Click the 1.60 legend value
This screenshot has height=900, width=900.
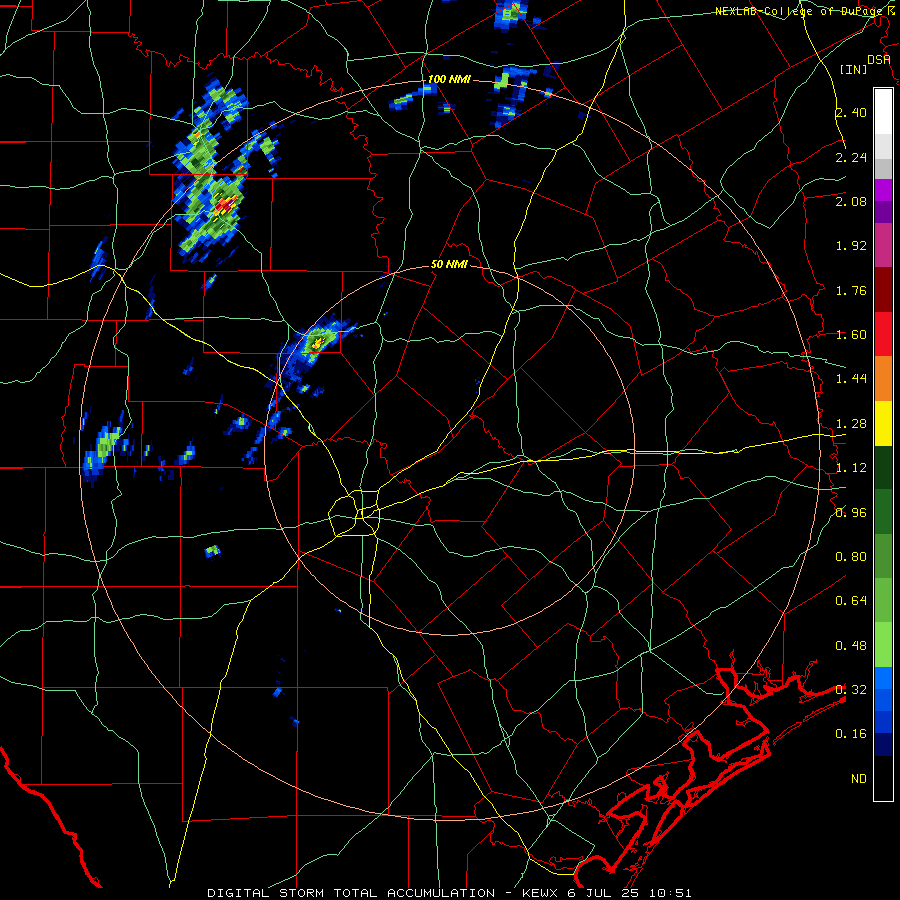[851, 335]
